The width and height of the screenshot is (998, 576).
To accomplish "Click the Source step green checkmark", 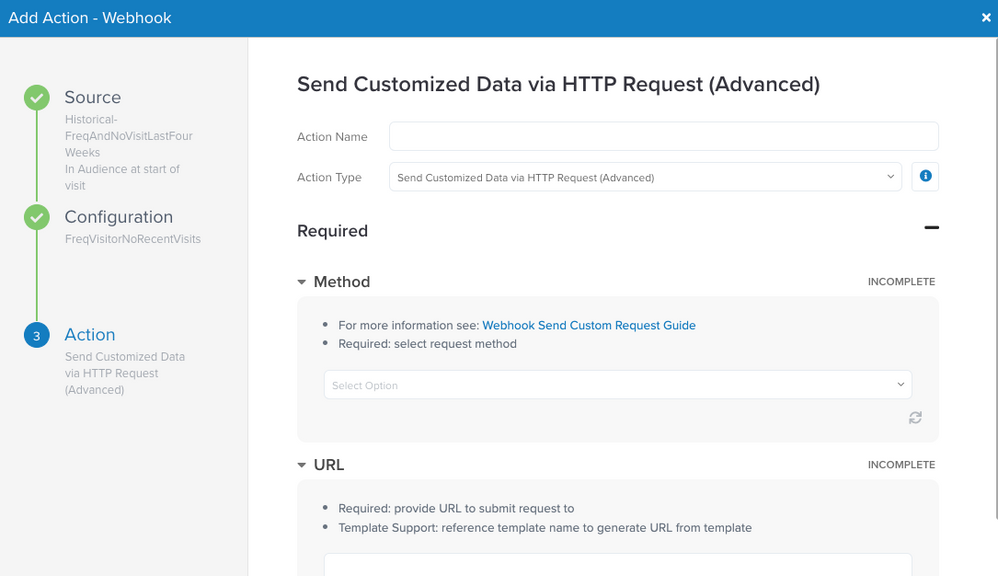I will click(x=37, y=98).
